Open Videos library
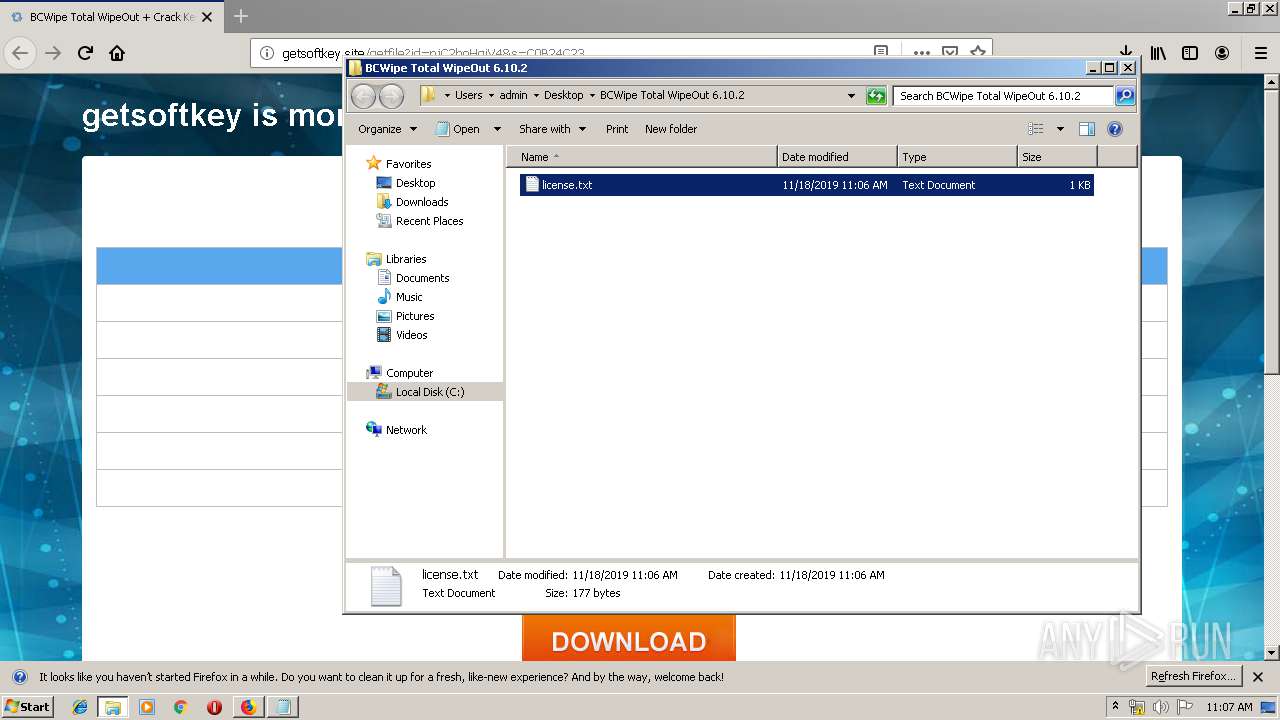This screenshot has height=720, width=1280. (x=411, y=335)
